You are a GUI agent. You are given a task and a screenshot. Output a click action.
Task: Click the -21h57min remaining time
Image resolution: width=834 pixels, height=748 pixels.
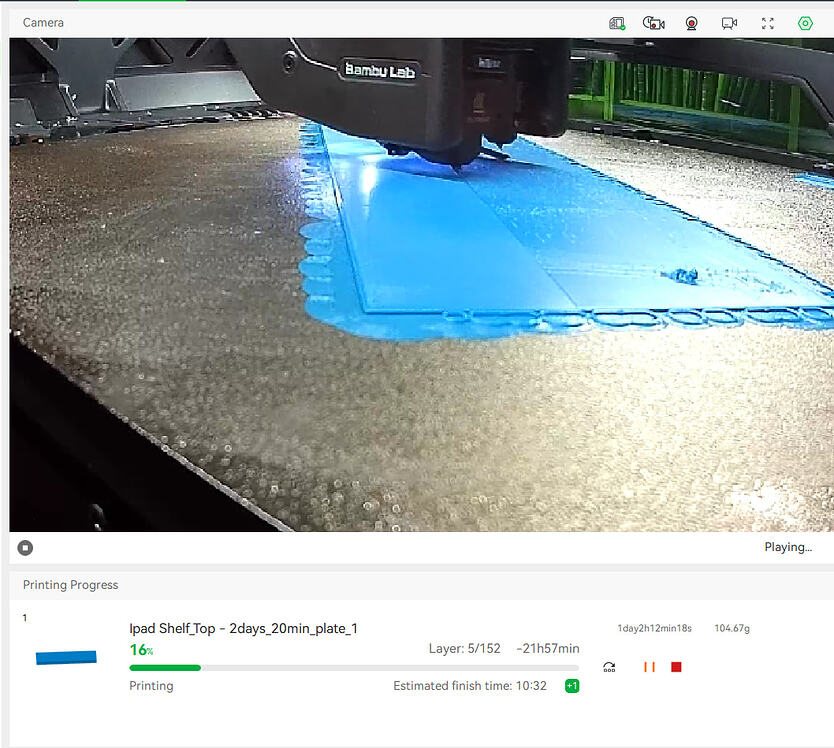[548, 649]
